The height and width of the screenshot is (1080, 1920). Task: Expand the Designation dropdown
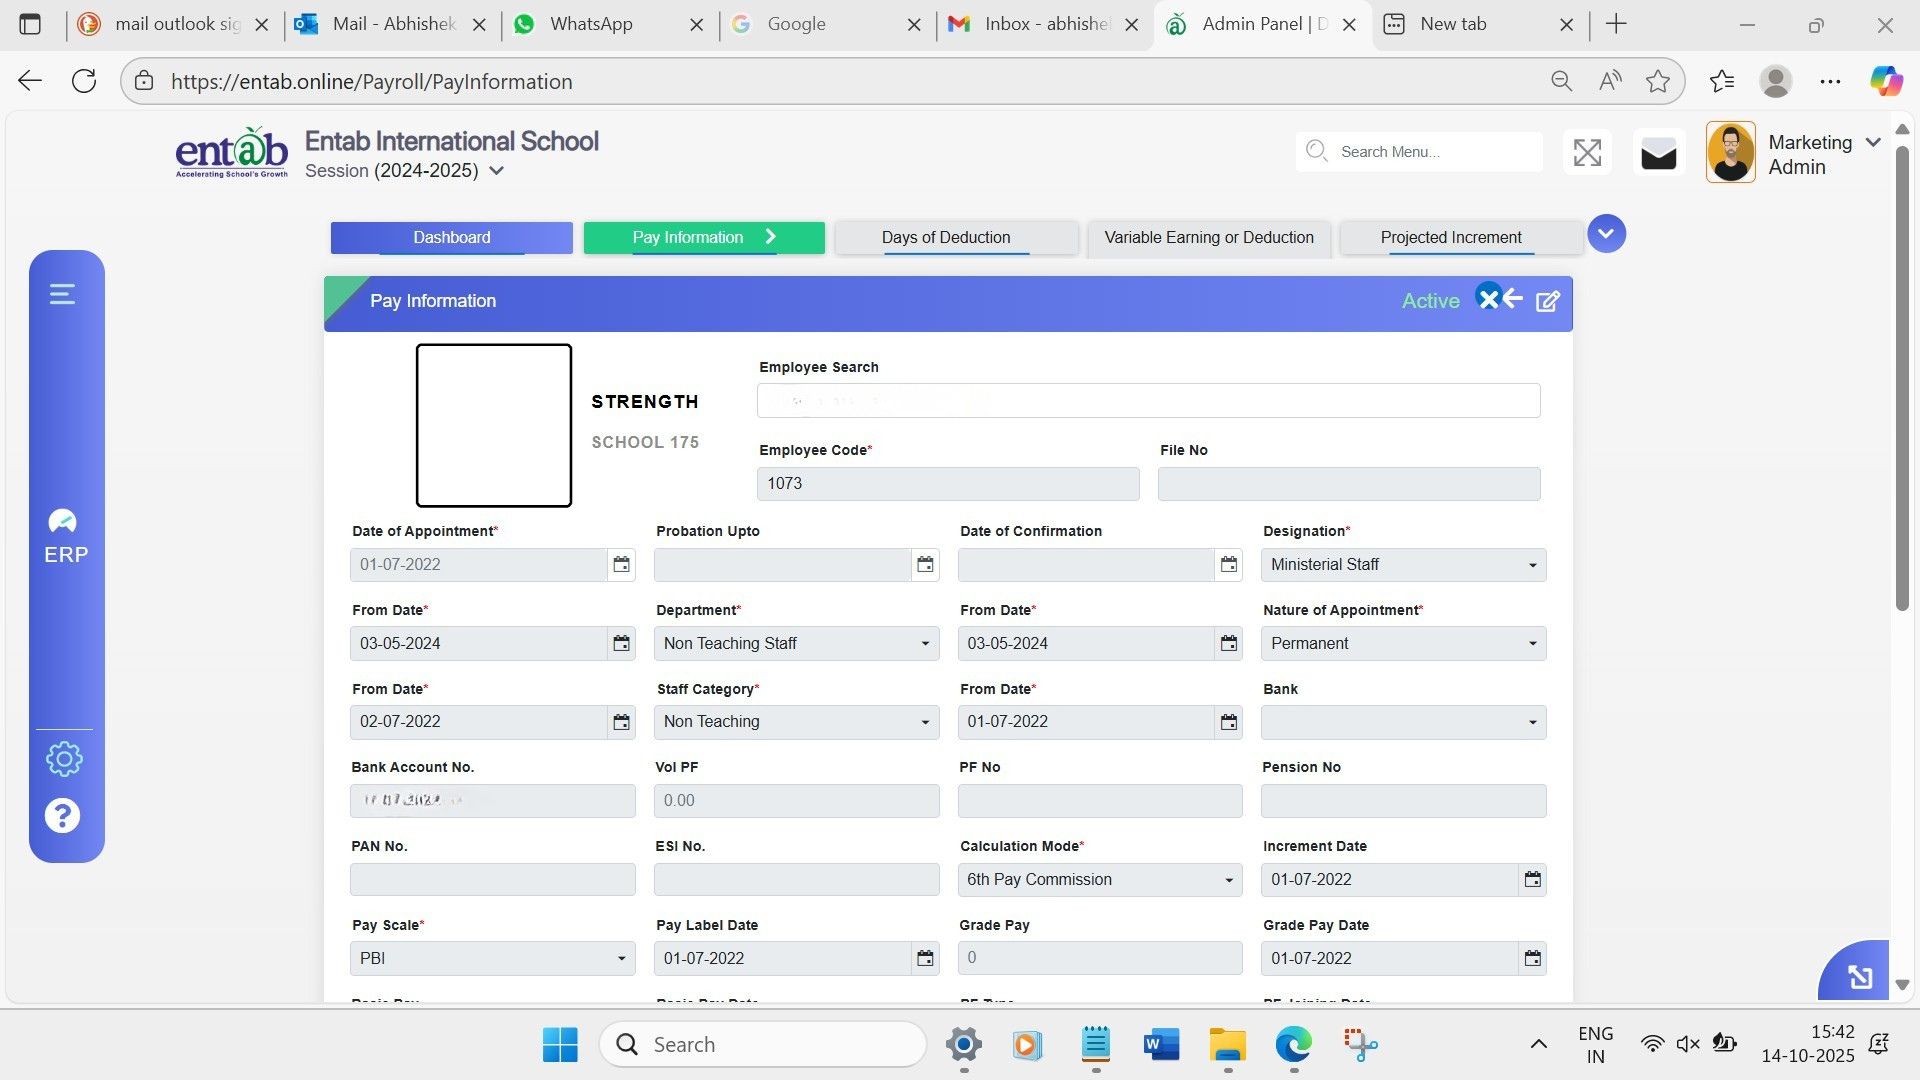[x=1403, y=565]
